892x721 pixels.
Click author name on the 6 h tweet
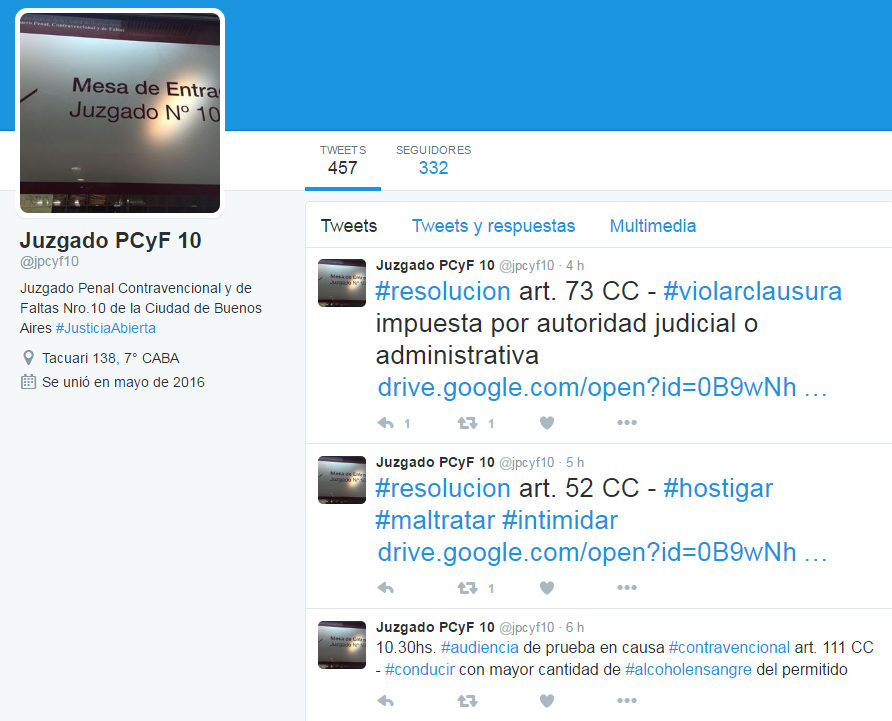[x=435, y=628]
